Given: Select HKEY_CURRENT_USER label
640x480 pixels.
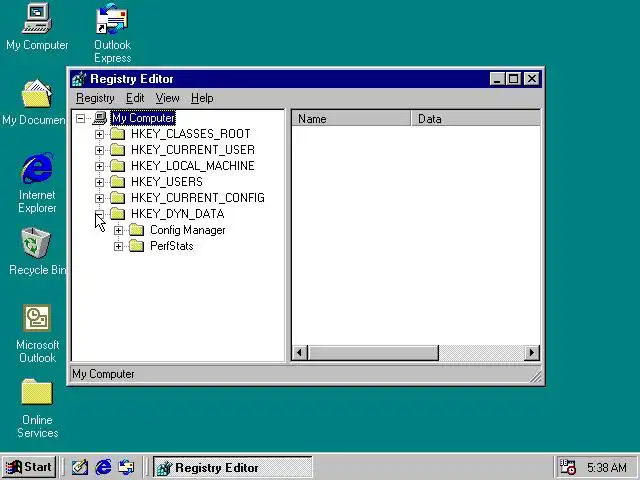Looking at the screenshot, I should coord(193,150).
